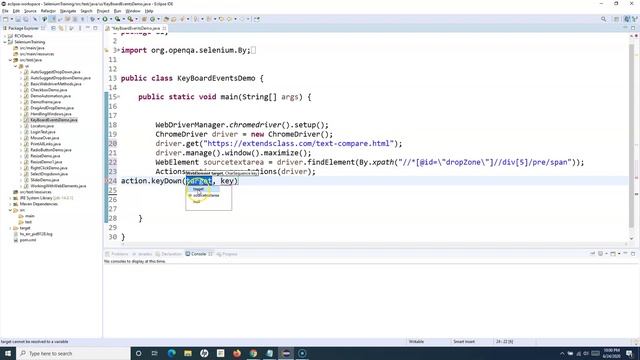The image size is (640, 360).
Task: Click the New Java Package icon
Action: (144, 19)
